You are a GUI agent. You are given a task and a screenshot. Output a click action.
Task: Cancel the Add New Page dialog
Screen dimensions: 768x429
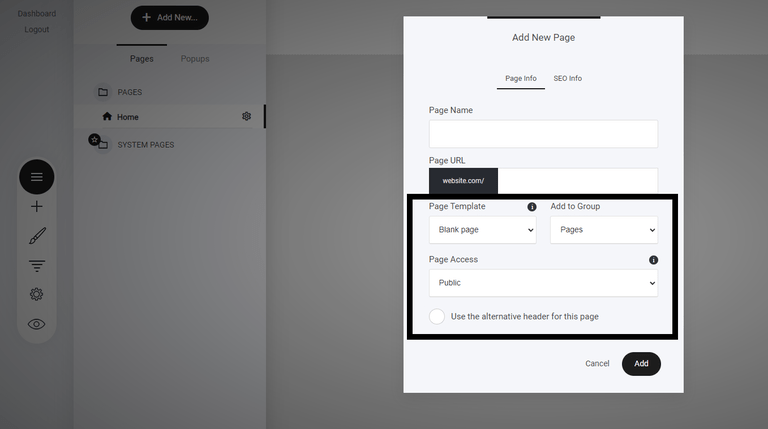point(597,364)
